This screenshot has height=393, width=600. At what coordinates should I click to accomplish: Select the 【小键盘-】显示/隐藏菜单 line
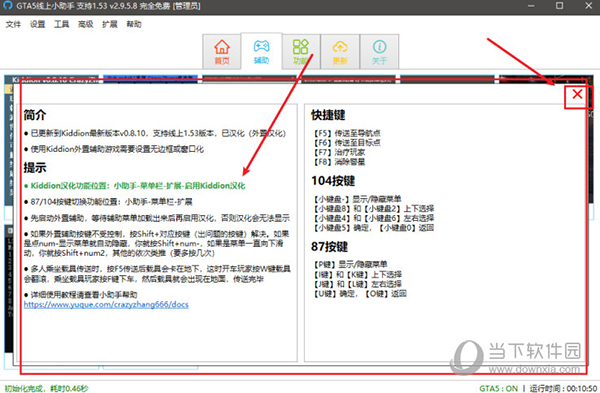(x=357, y=199)
